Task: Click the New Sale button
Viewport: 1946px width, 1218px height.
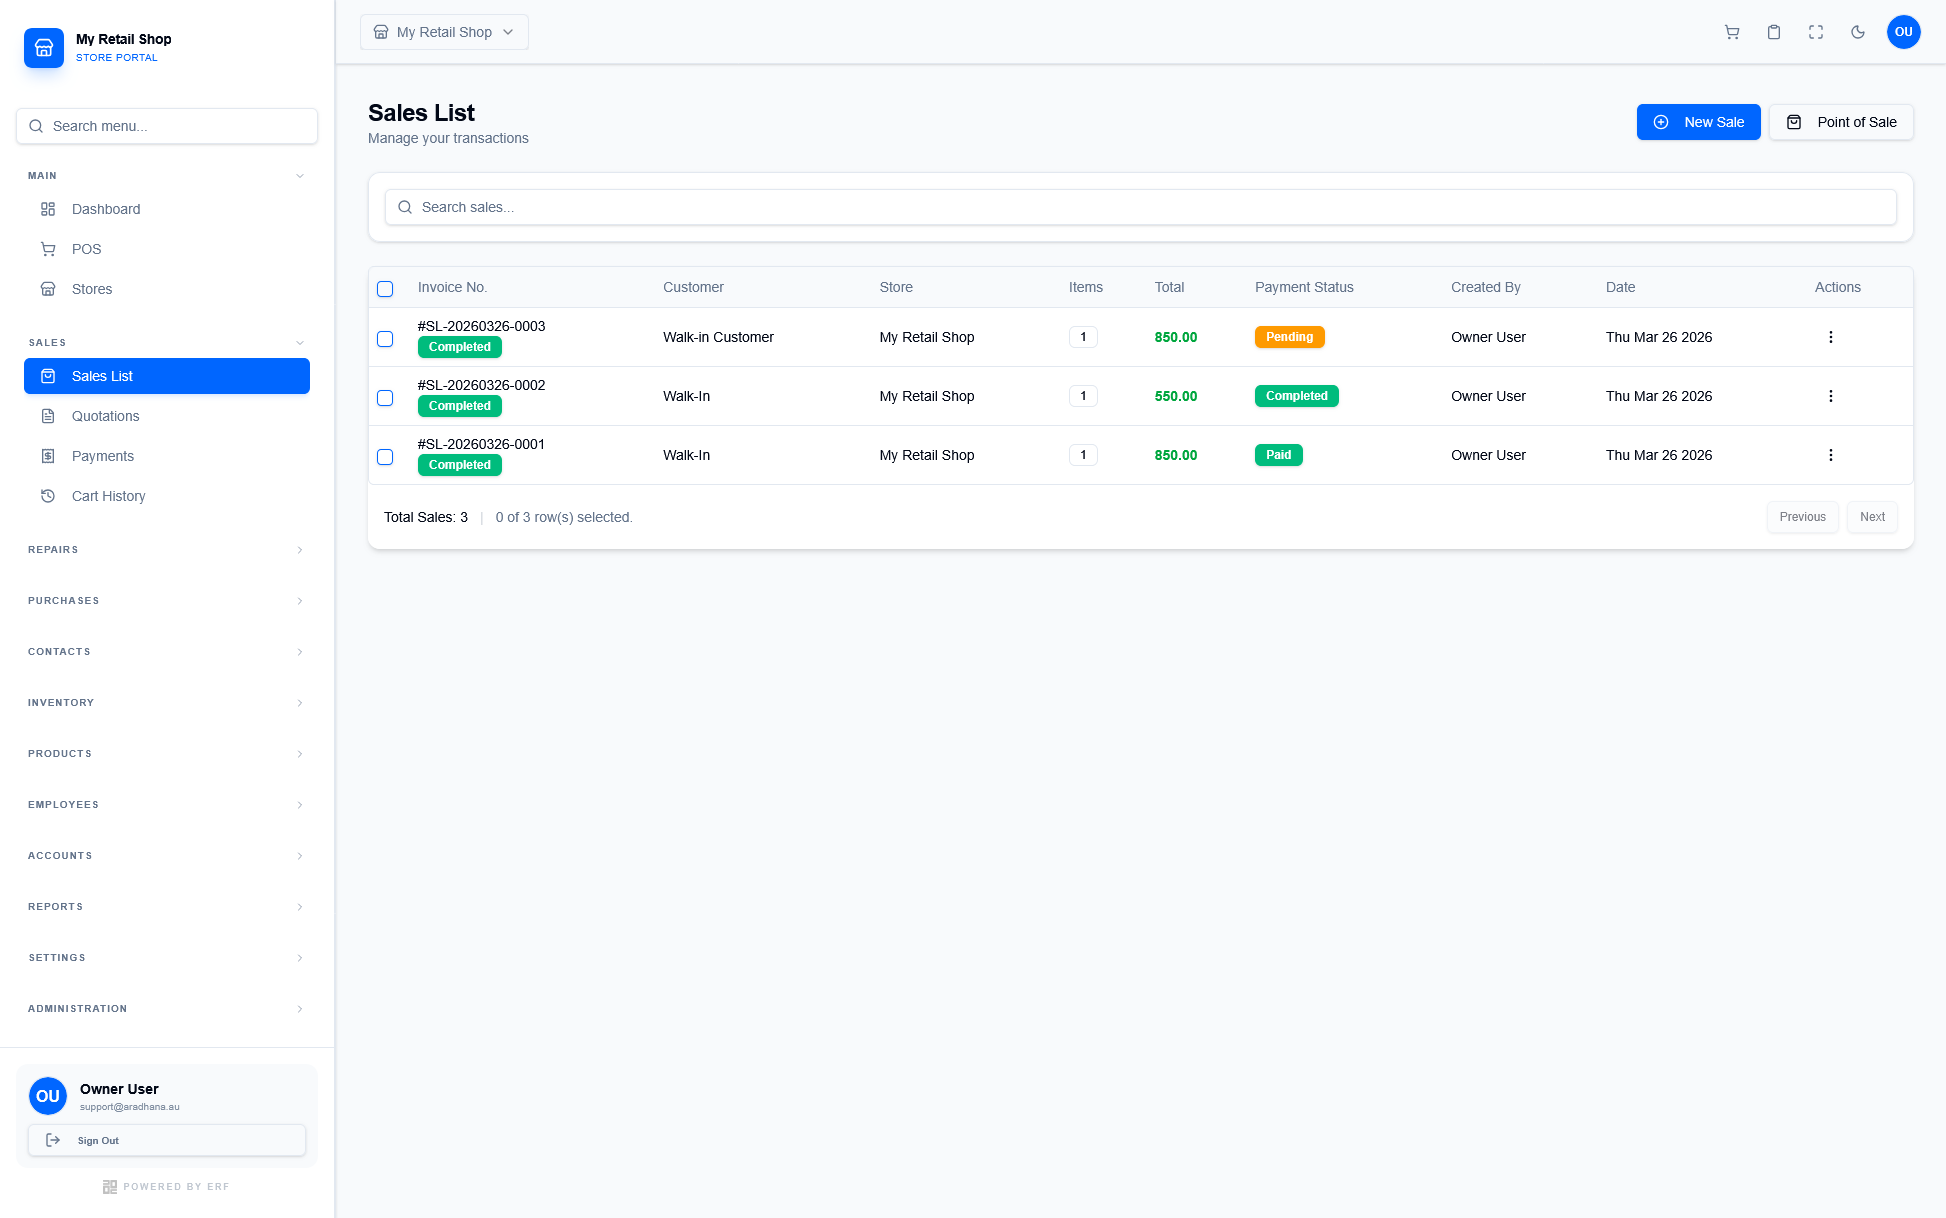Action: click(x=1698, y=122)
